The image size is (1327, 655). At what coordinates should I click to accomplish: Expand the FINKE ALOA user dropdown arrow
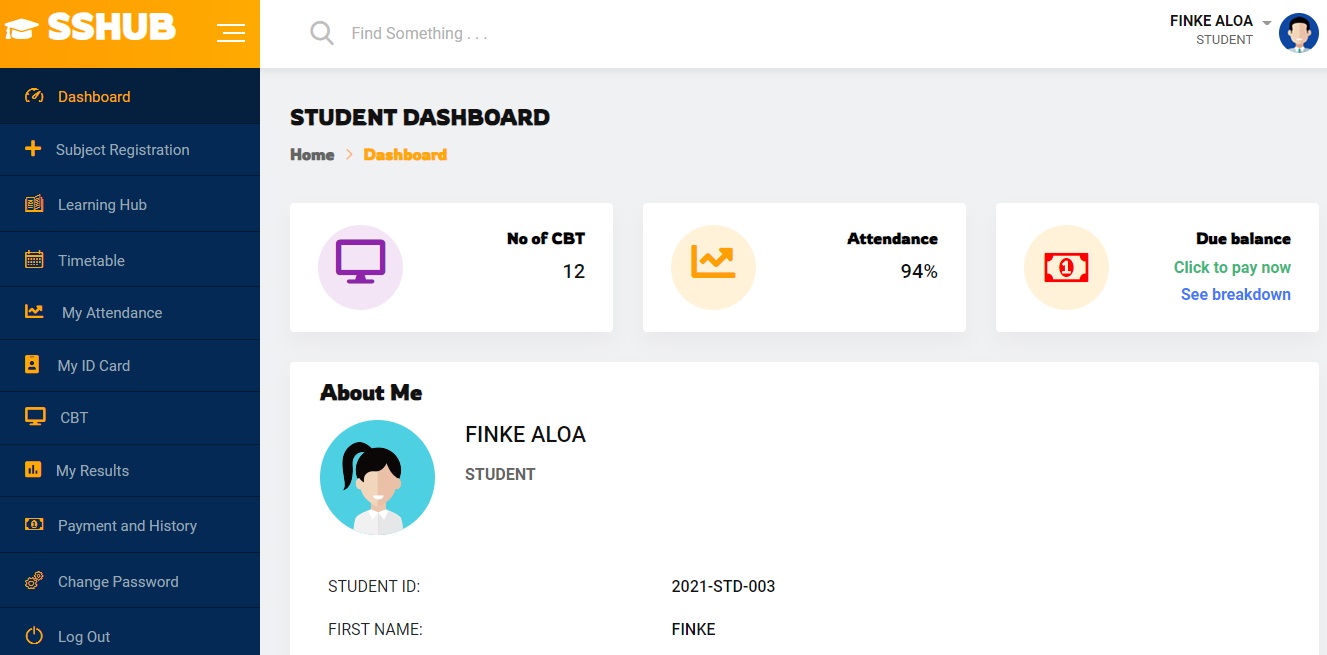pos(1267,23)
